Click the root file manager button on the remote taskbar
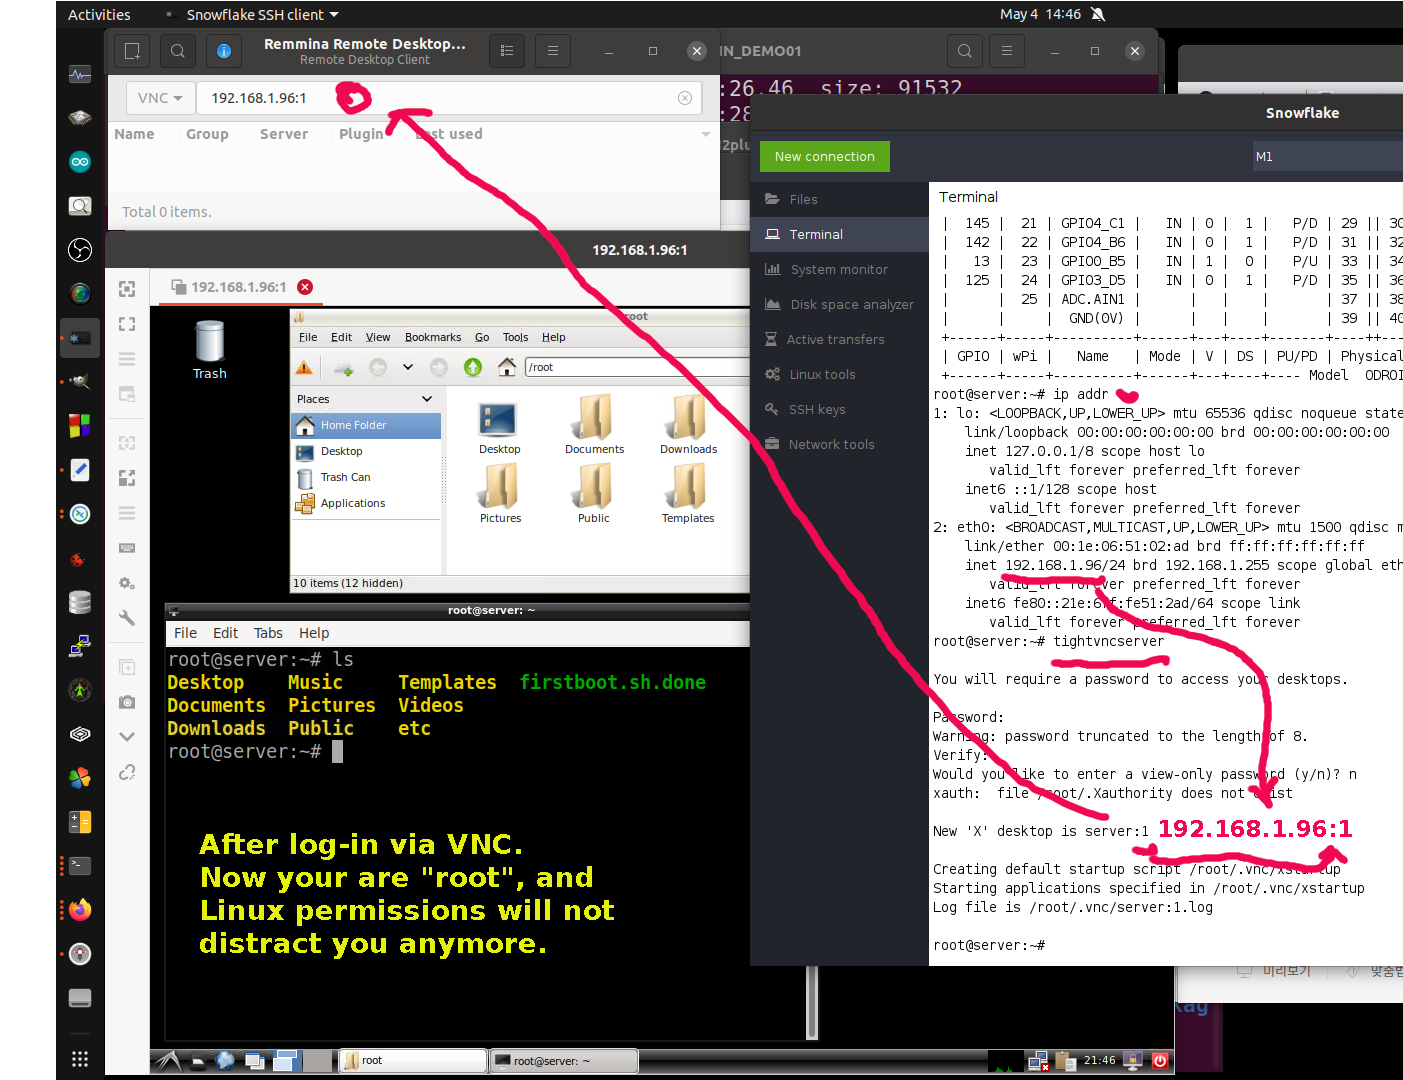 412,1061
